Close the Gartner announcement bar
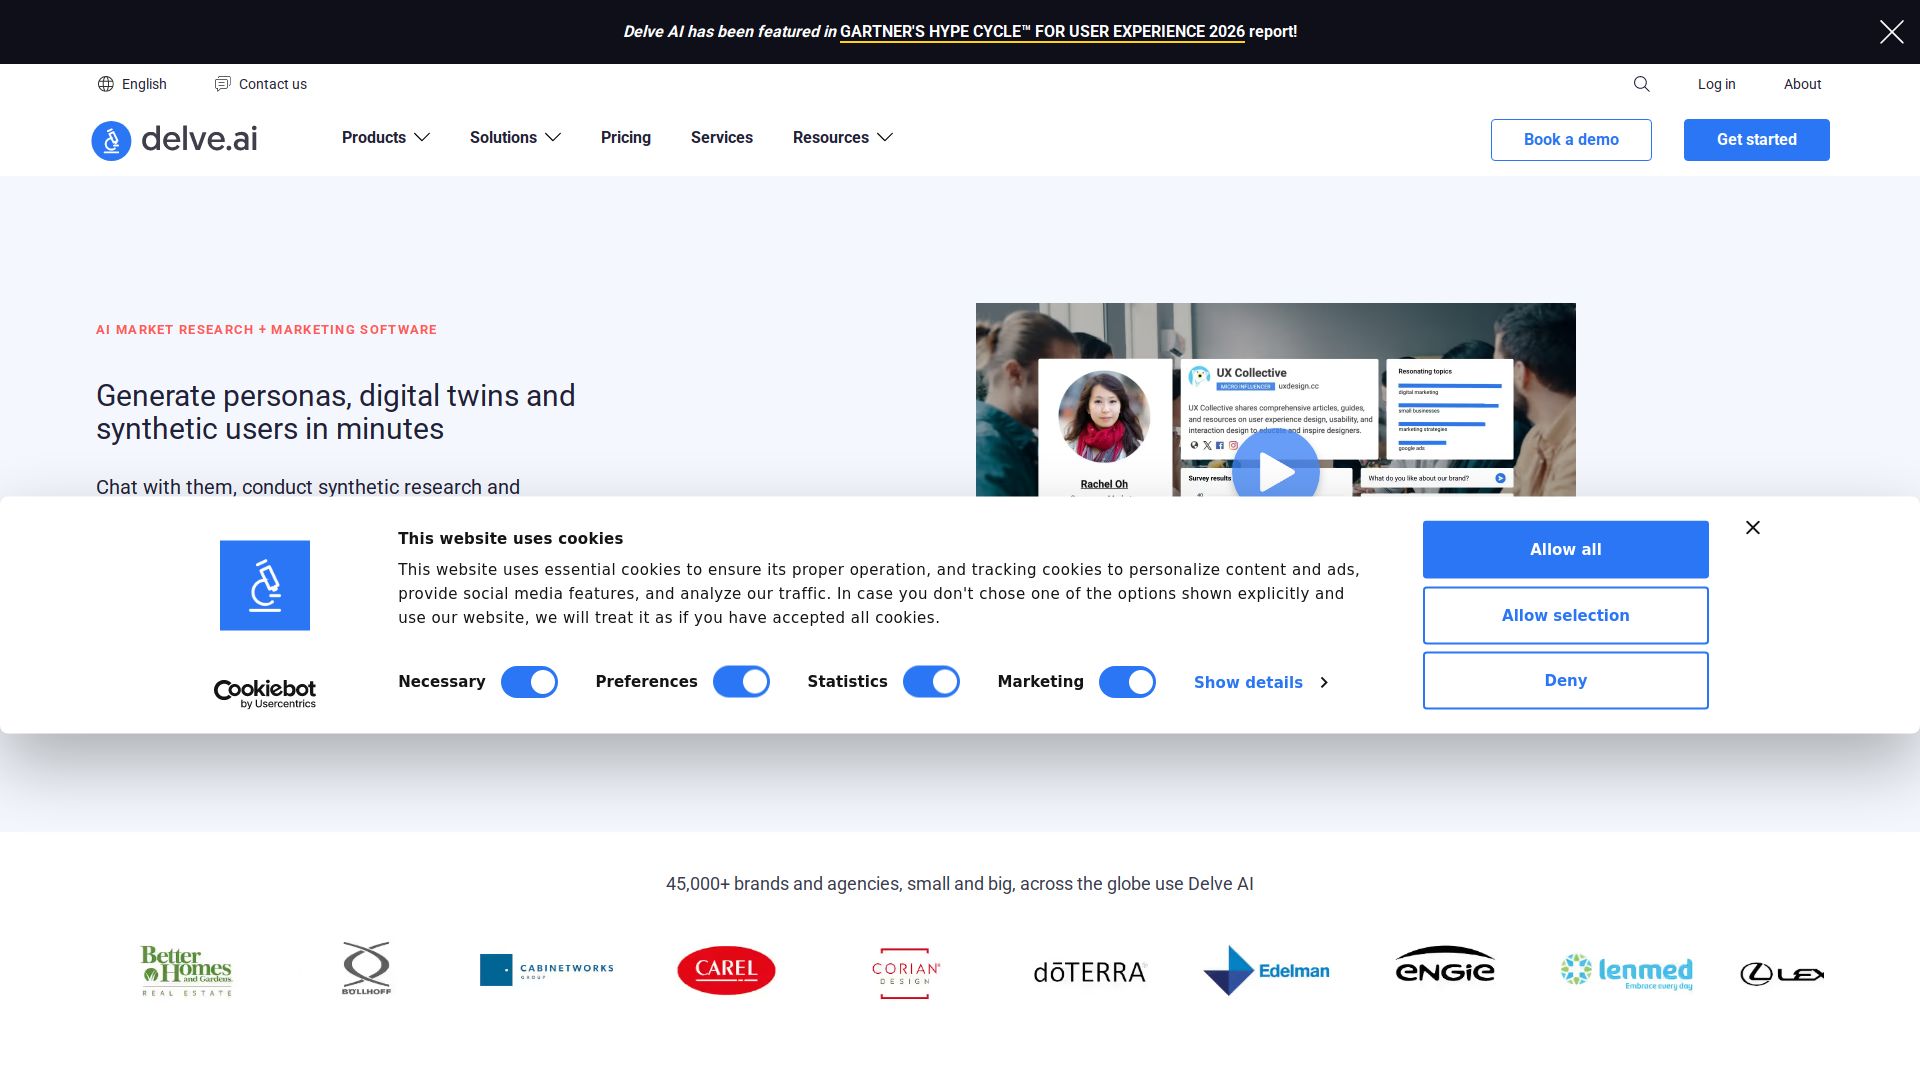Image resolution: width=1920 pixels, height=1080 pixels. [1891, 32]
